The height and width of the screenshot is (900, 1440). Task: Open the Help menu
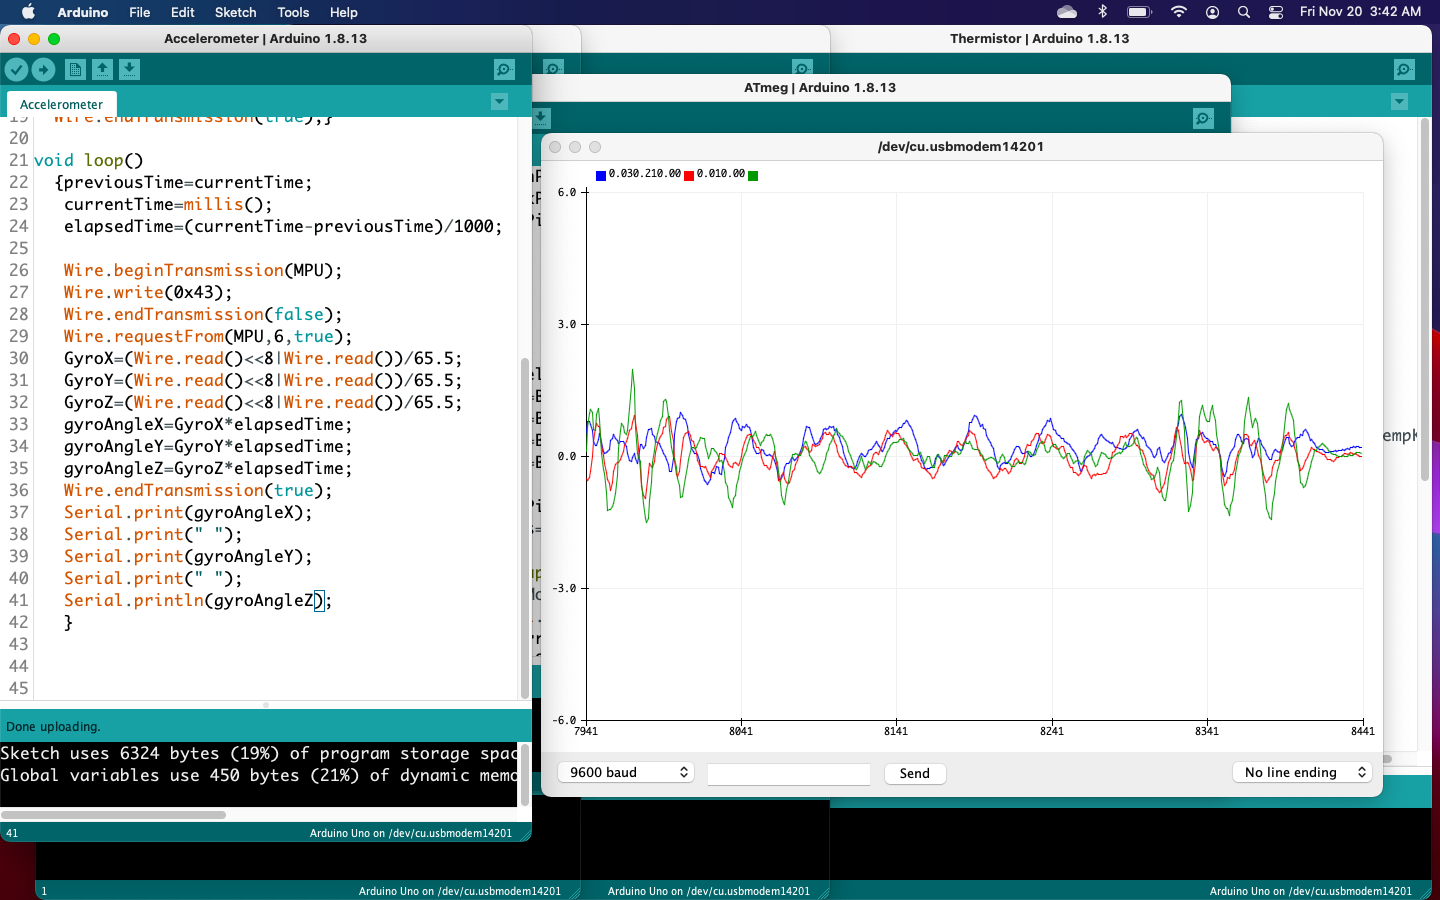pos(344,12)
